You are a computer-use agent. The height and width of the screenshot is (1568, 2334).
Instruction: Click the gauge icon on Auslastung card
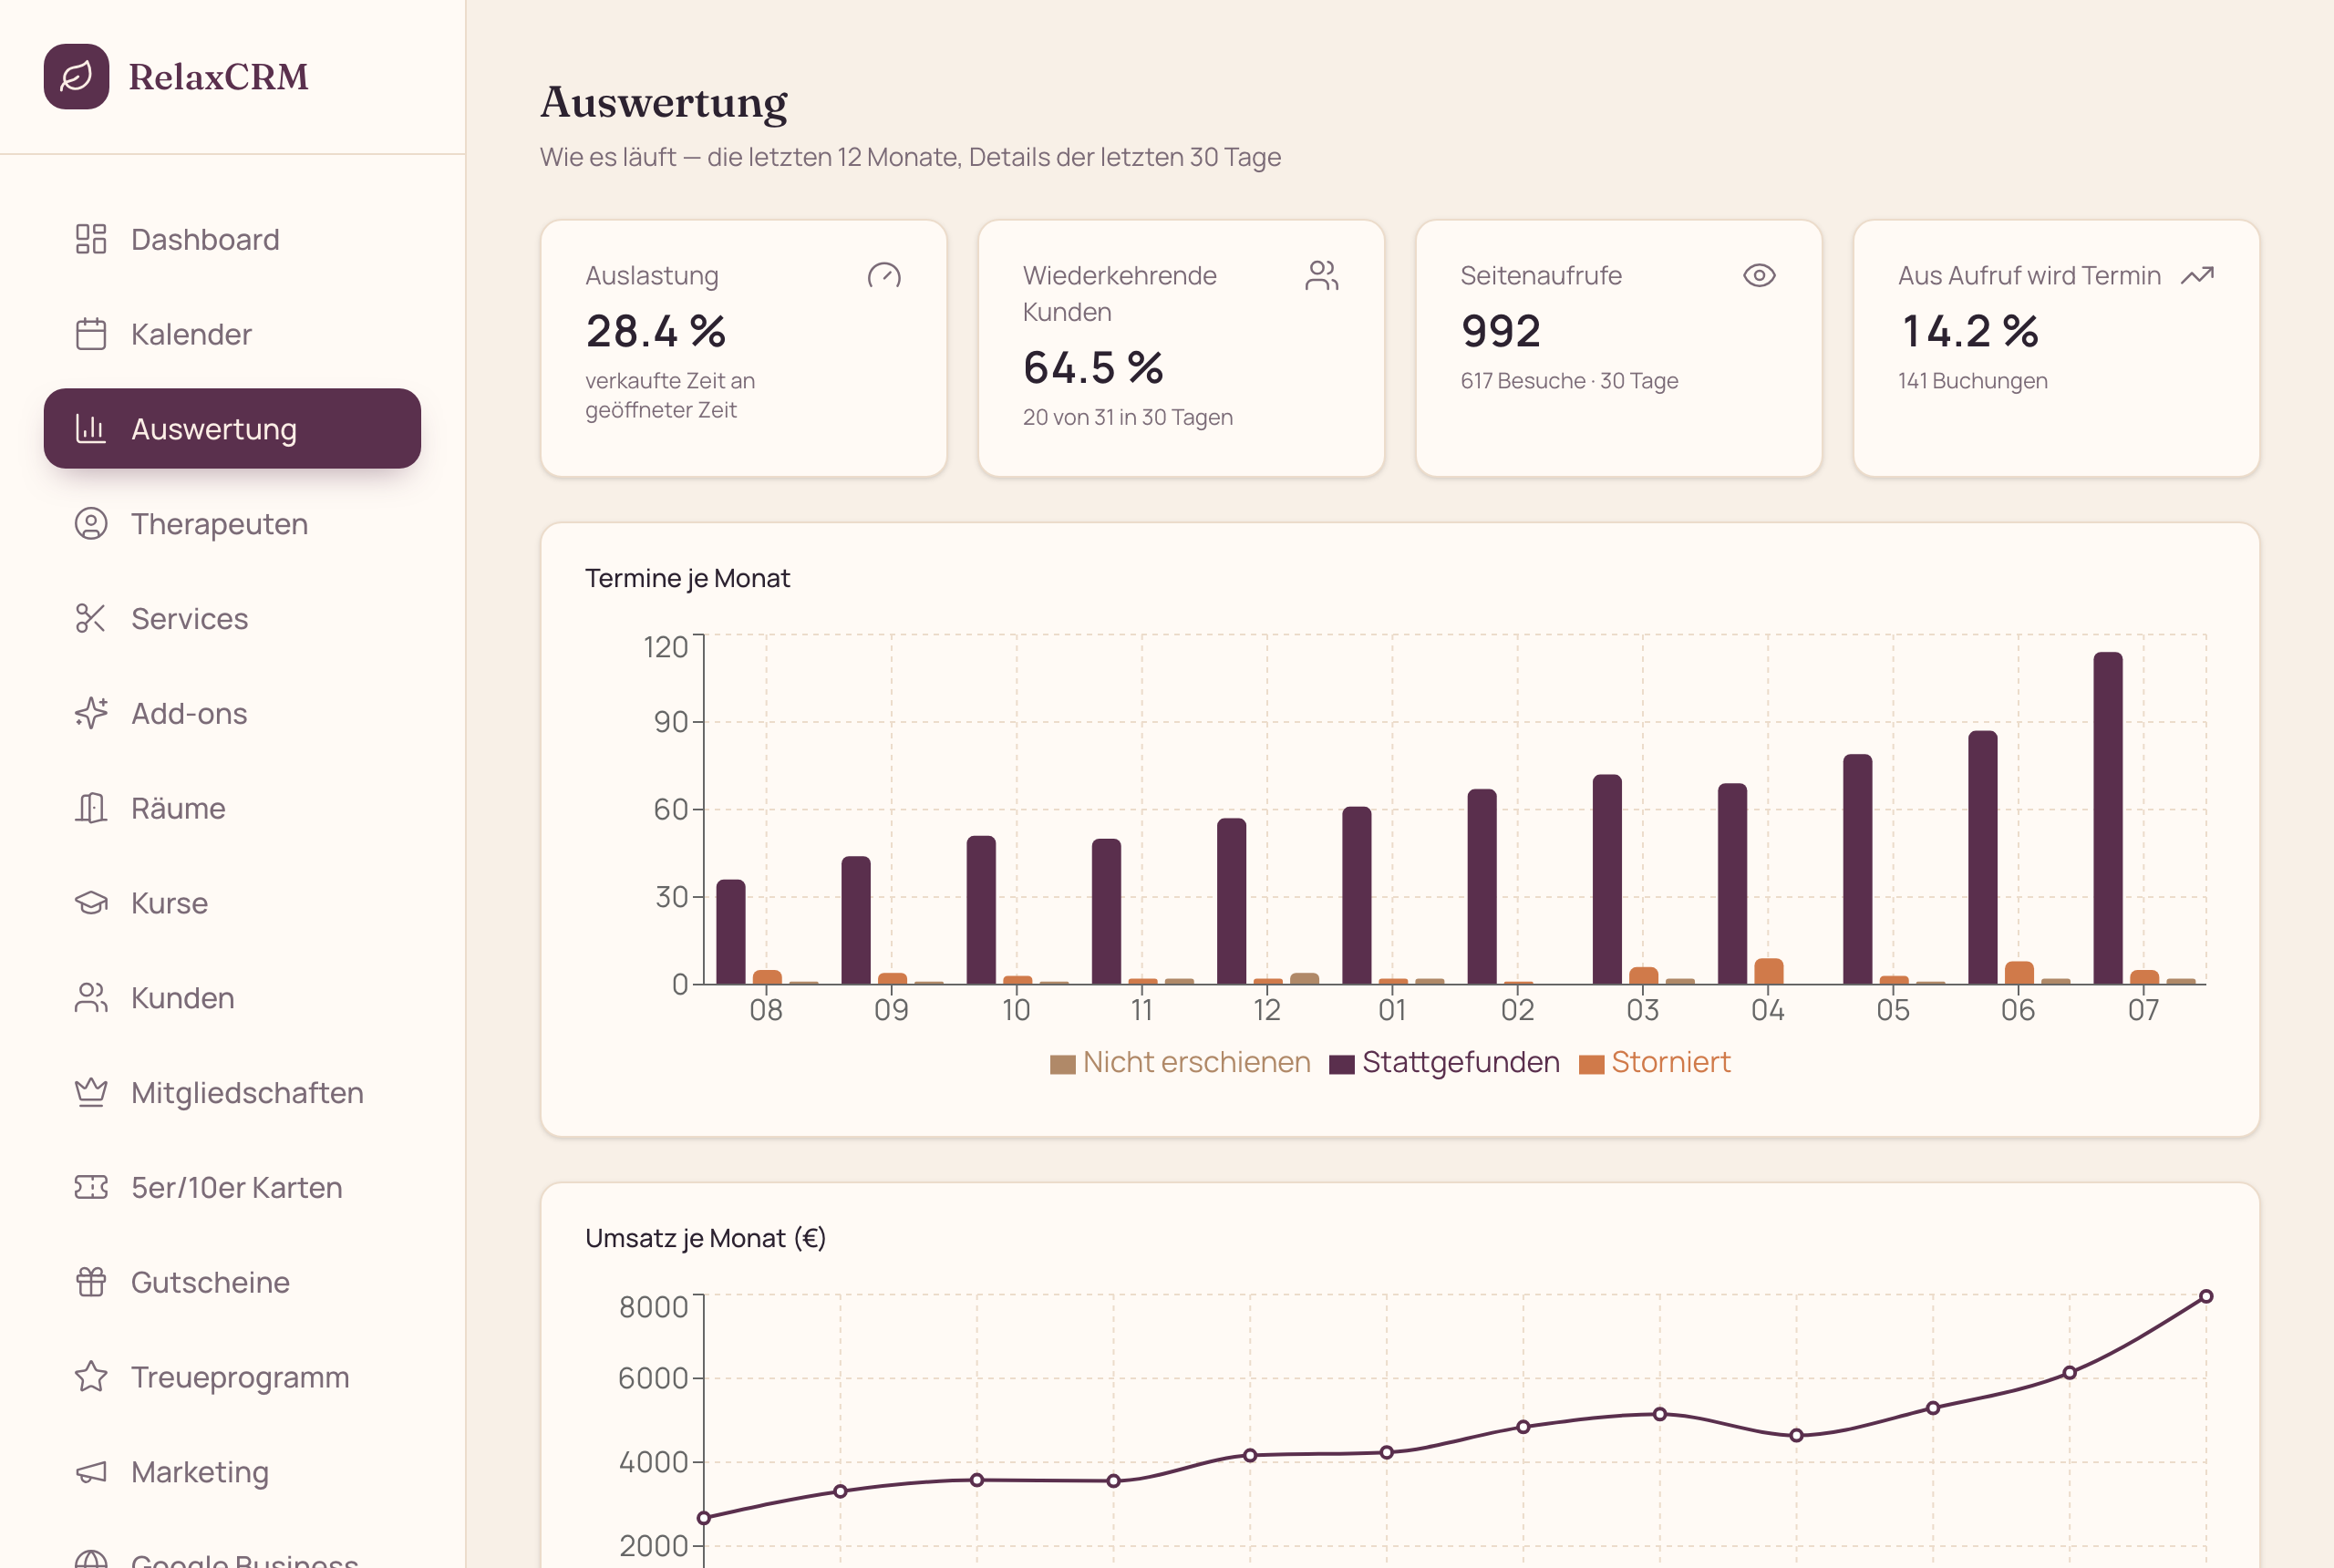click(884, 275)
